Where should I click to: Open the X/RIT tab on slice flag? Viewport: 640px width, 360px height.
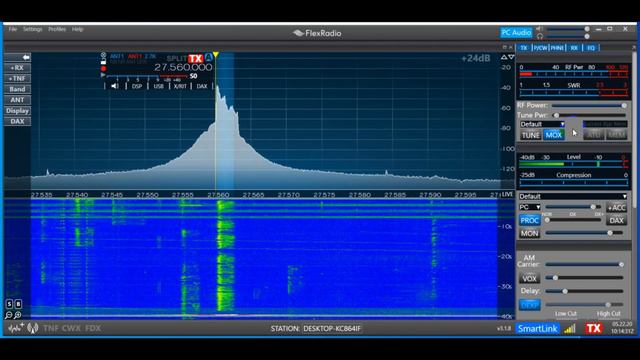(180, 86)
